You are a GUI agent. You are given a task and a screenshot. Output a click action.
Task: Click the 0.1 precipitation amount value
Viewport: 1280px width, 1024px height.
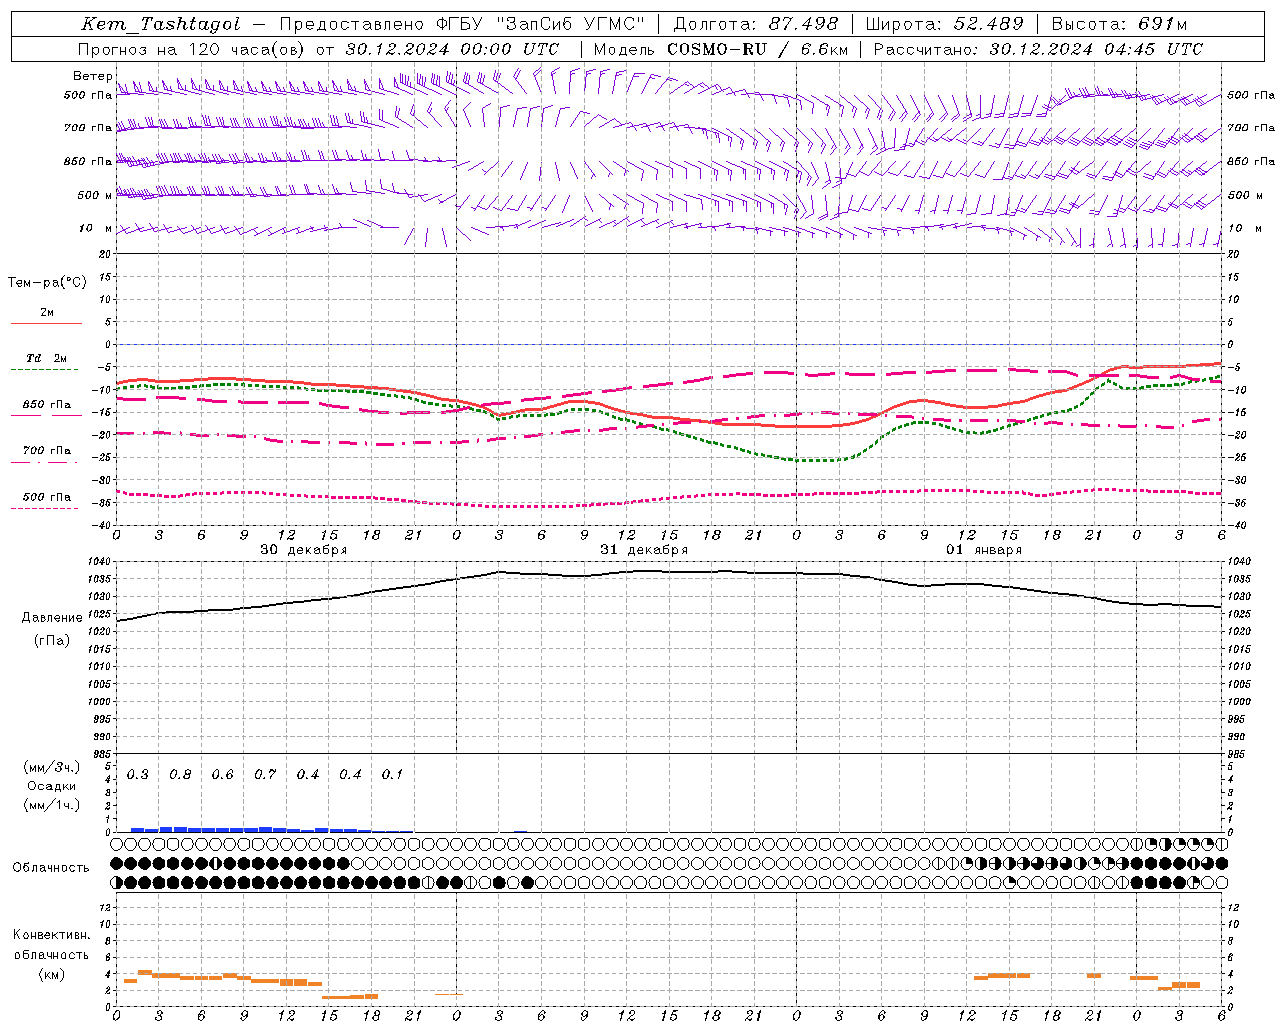pos(392,775)
